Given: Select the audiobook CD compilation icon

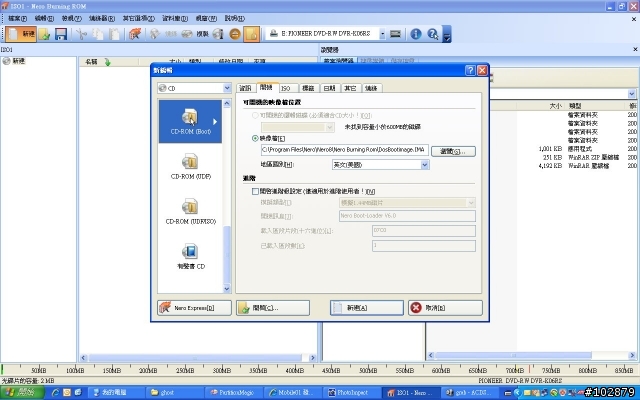Looking at the screenshot, I should click(x=190, y=256).
